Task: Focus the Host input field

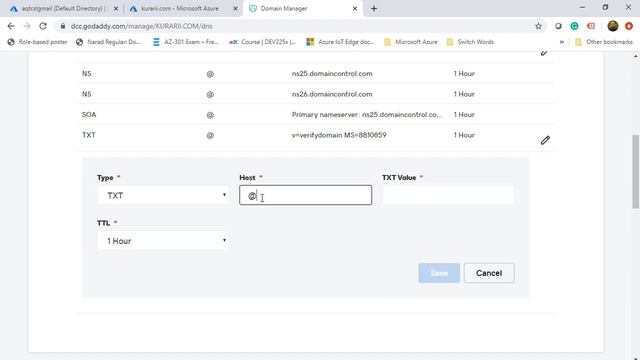Action: (x=305, y=195)
